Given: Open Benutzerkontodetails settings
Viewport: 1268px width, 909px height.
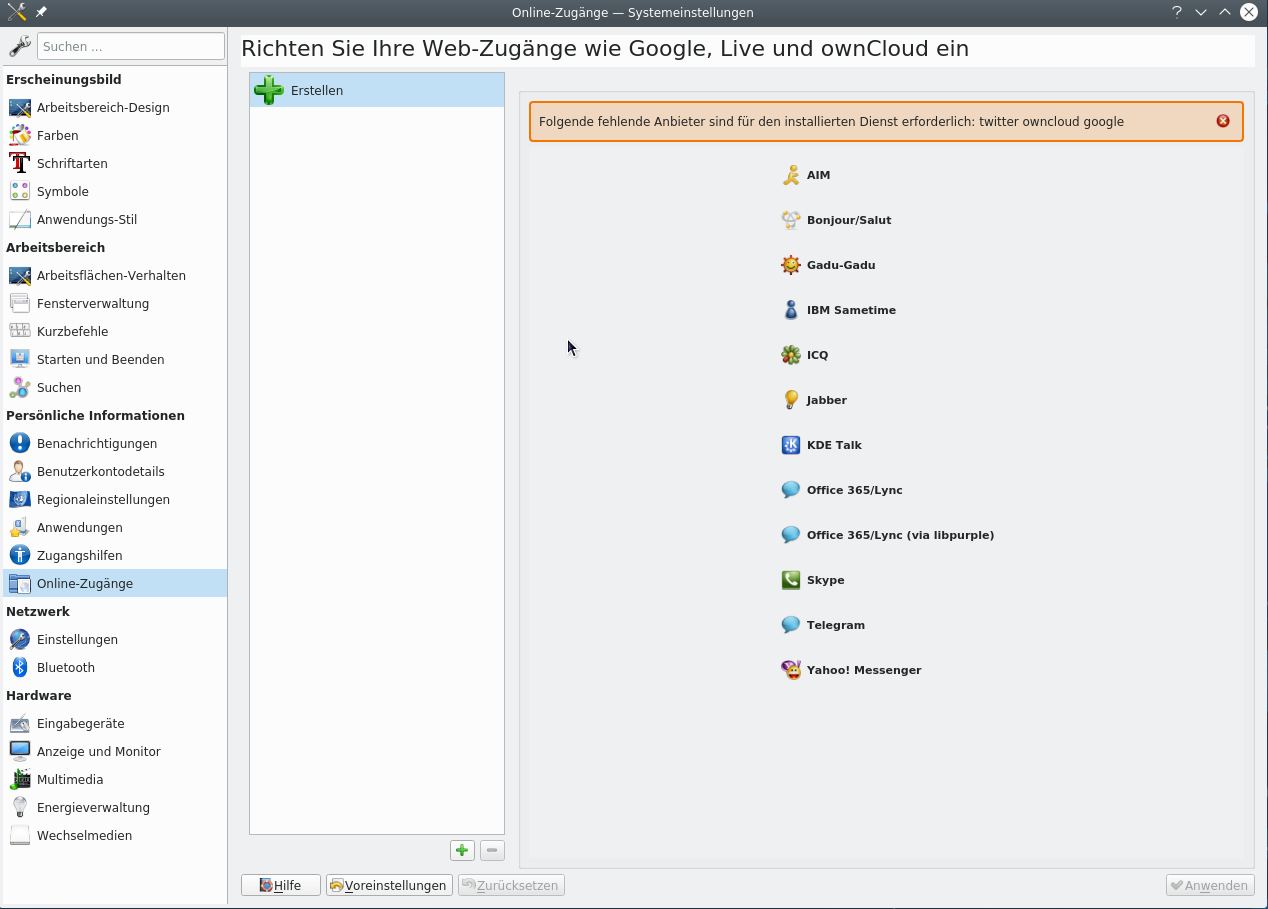Looking at the screenshot, I should (115, 471).
